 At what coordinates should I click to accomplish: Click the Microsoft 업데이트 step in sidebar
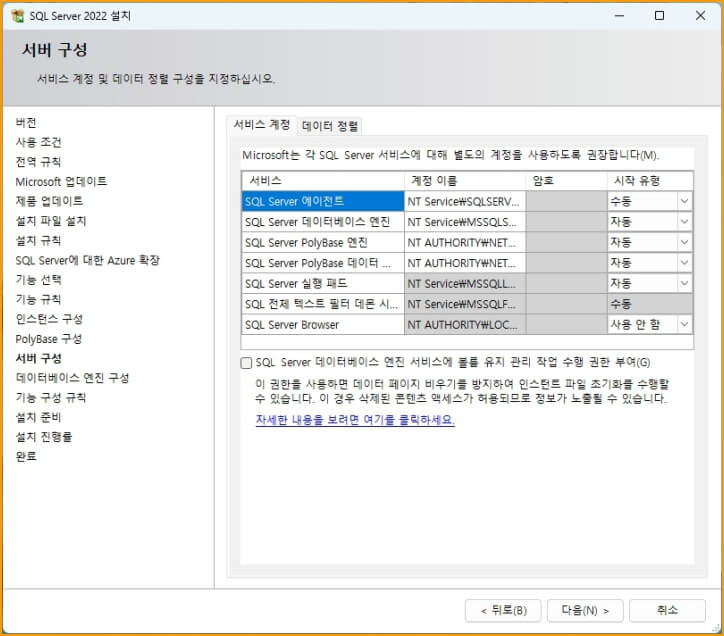click(x=61, y=182)
